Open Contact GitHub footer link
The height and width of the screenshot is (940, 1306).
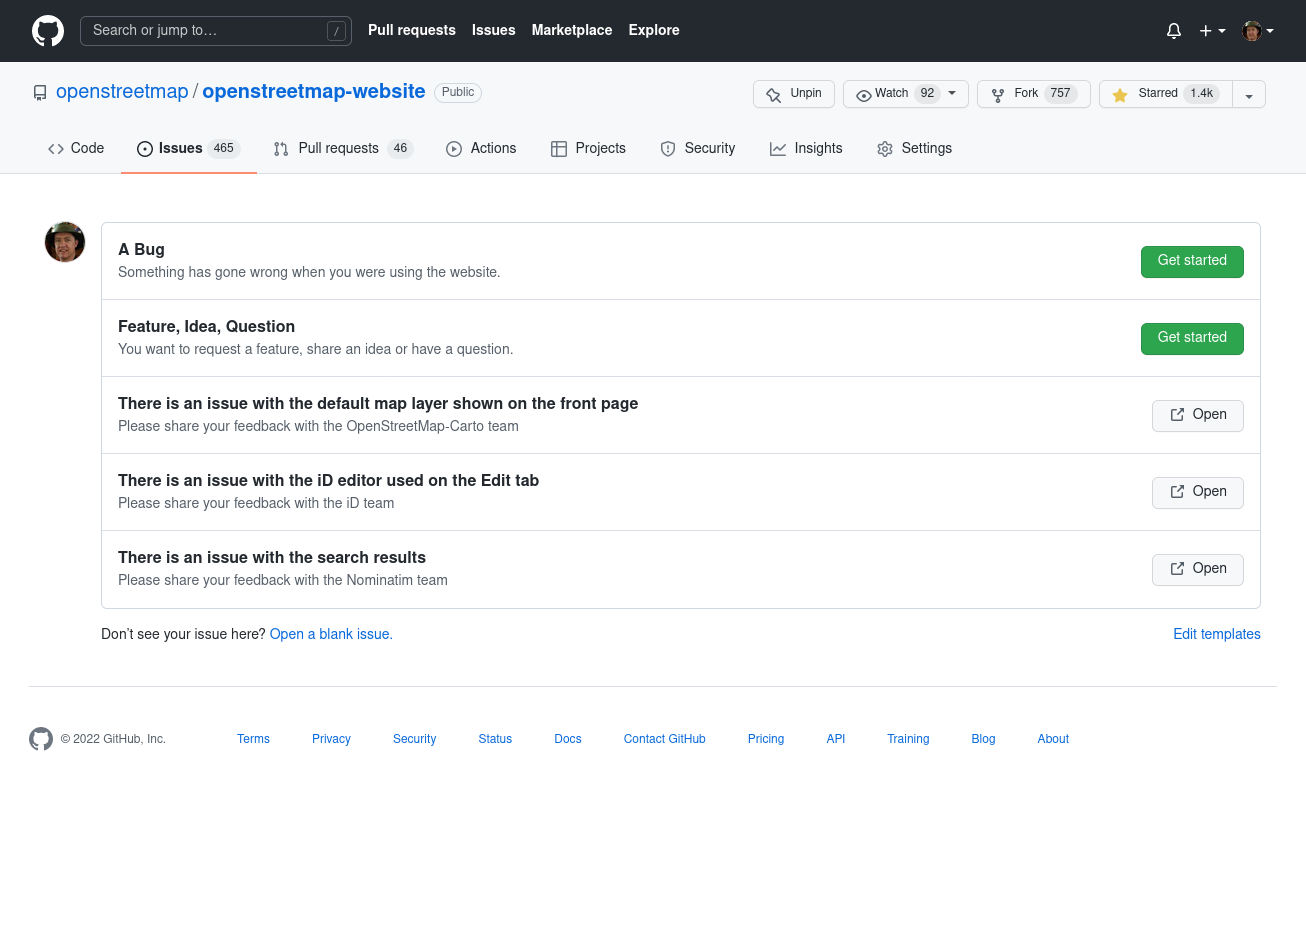665,739
